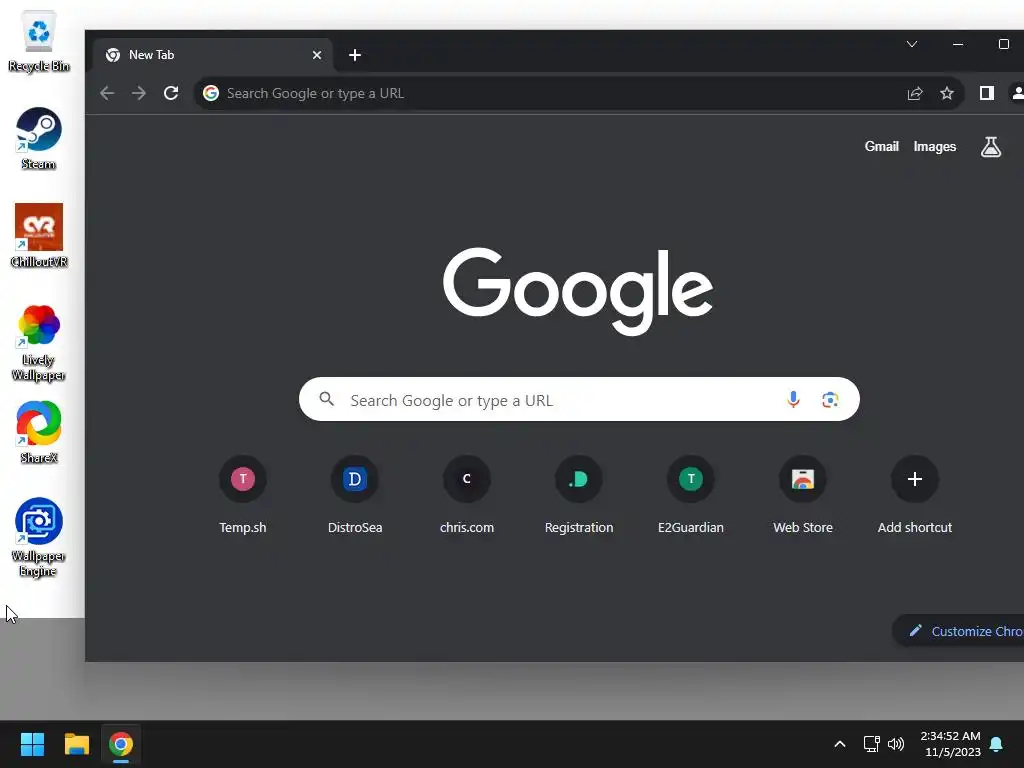1024x768 pixels.
Task: Reload the current page
Action: click(171, 93)
